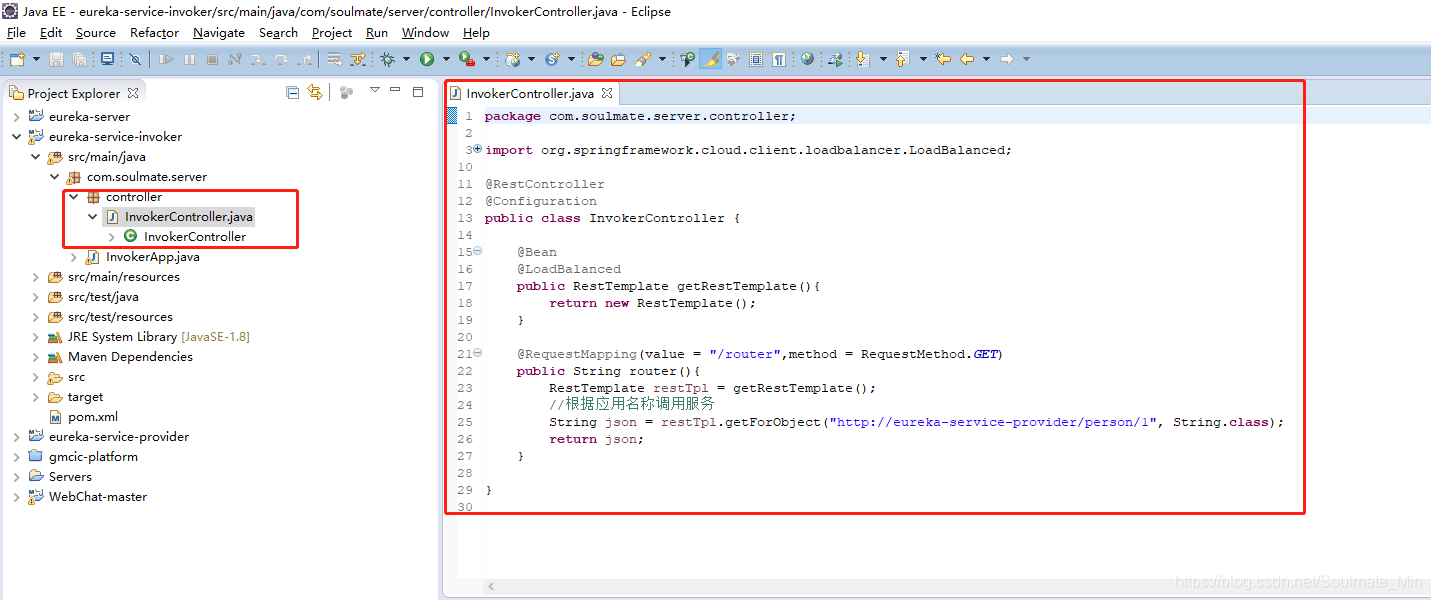Open the File menu
The image size is (1431, 600).
[x=16, y=33]
